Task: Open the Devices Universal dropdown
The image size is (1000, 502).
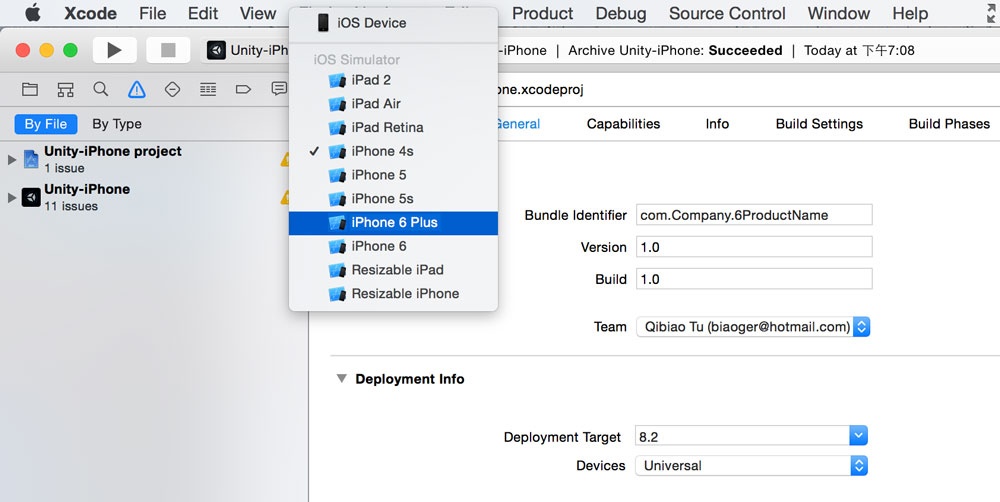Action: 752,466
